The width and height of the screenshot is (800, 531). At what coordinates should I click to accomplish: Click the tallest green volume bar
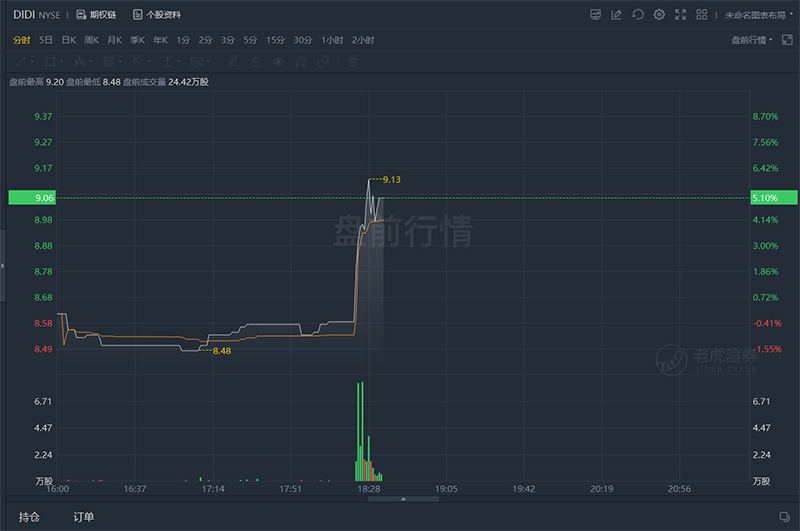(x=362, y=431)
